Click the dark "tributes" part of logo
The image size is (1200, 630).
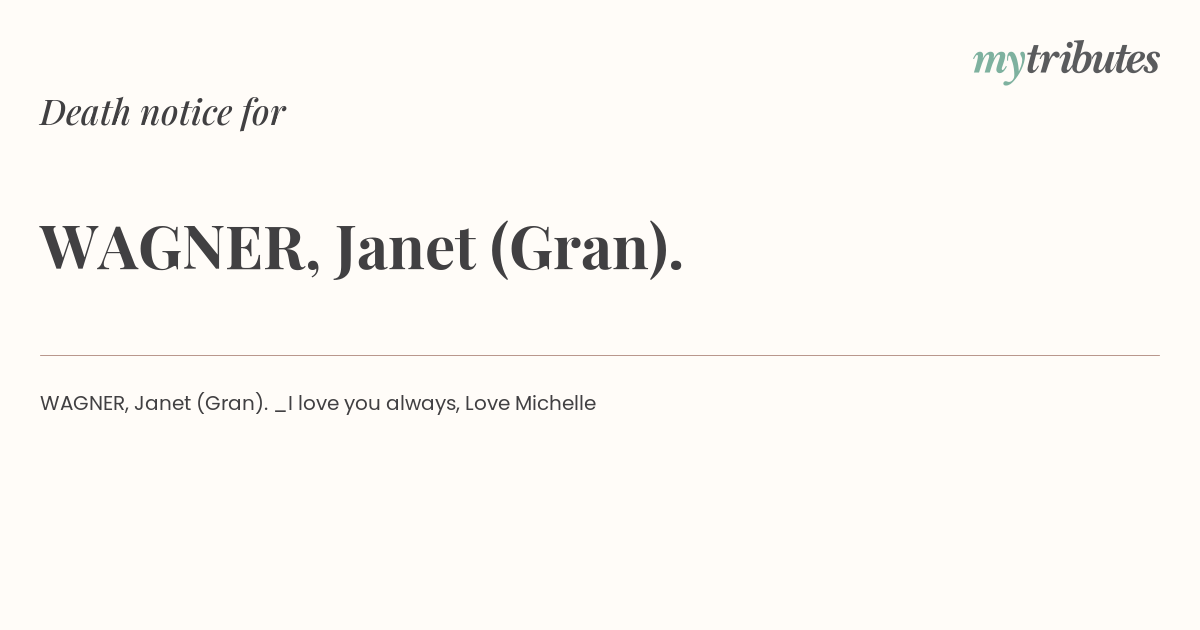[x=1093, y=58]
